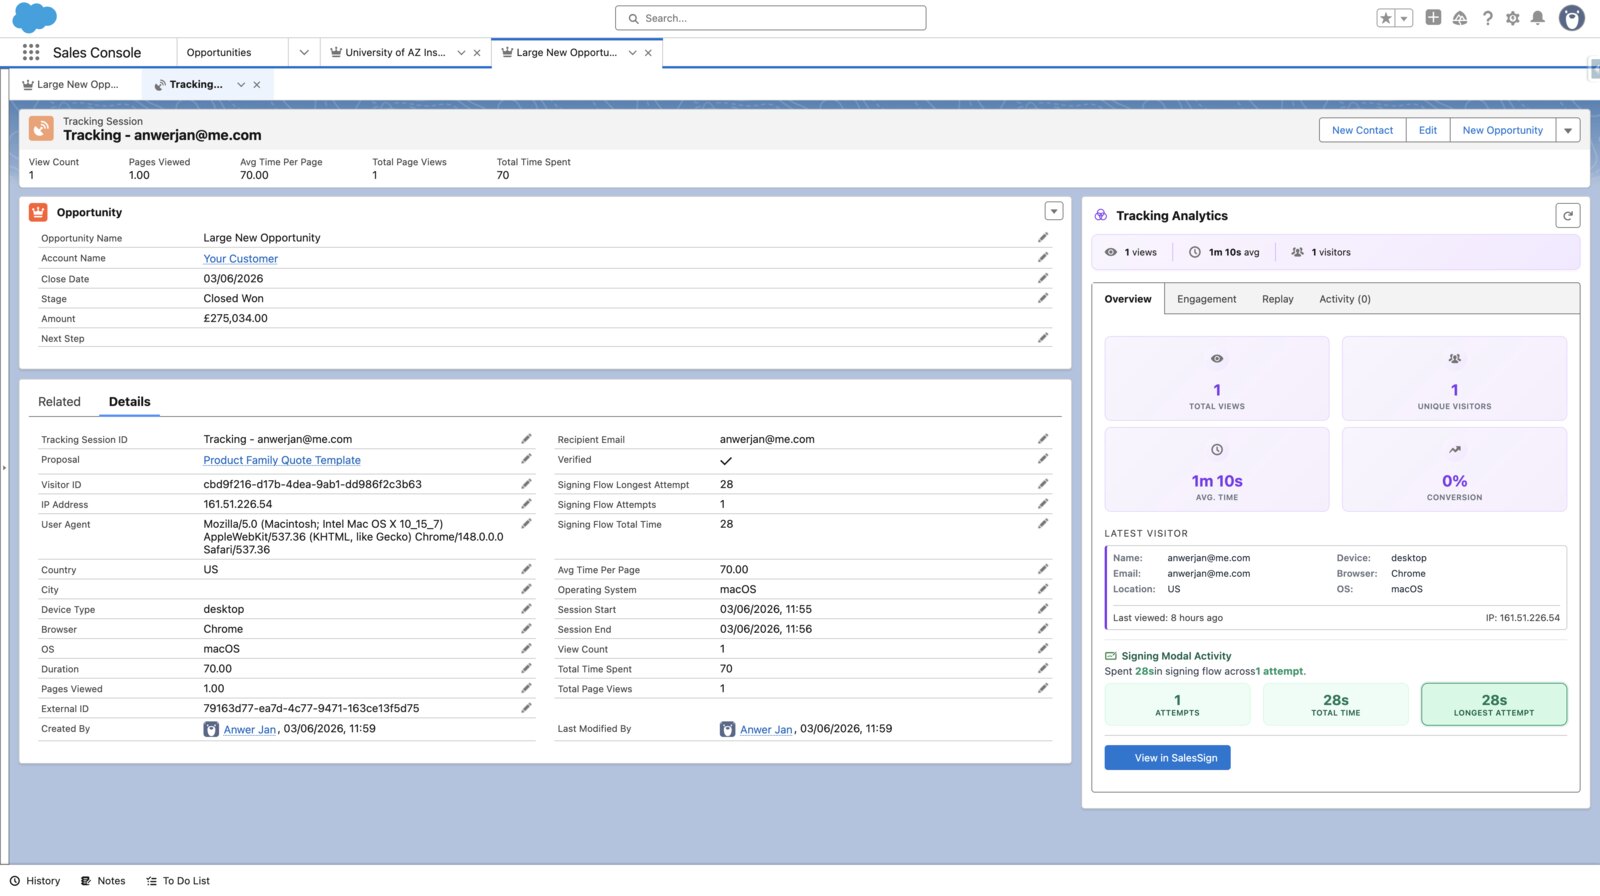This screenshot has height=896, width=1600.
Task: Open Last Modified By Anwer Jan link
Action: [x=766, y=730]
